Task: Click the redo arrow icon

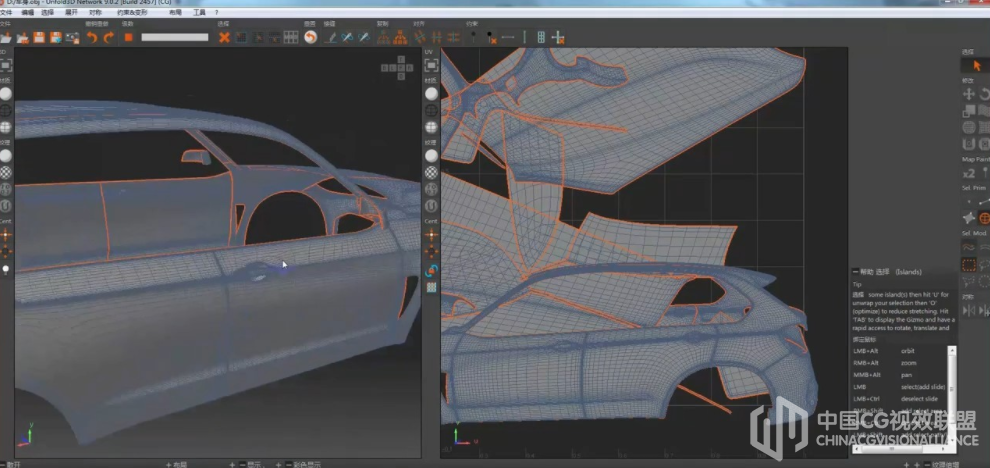Action: [109, 38]
